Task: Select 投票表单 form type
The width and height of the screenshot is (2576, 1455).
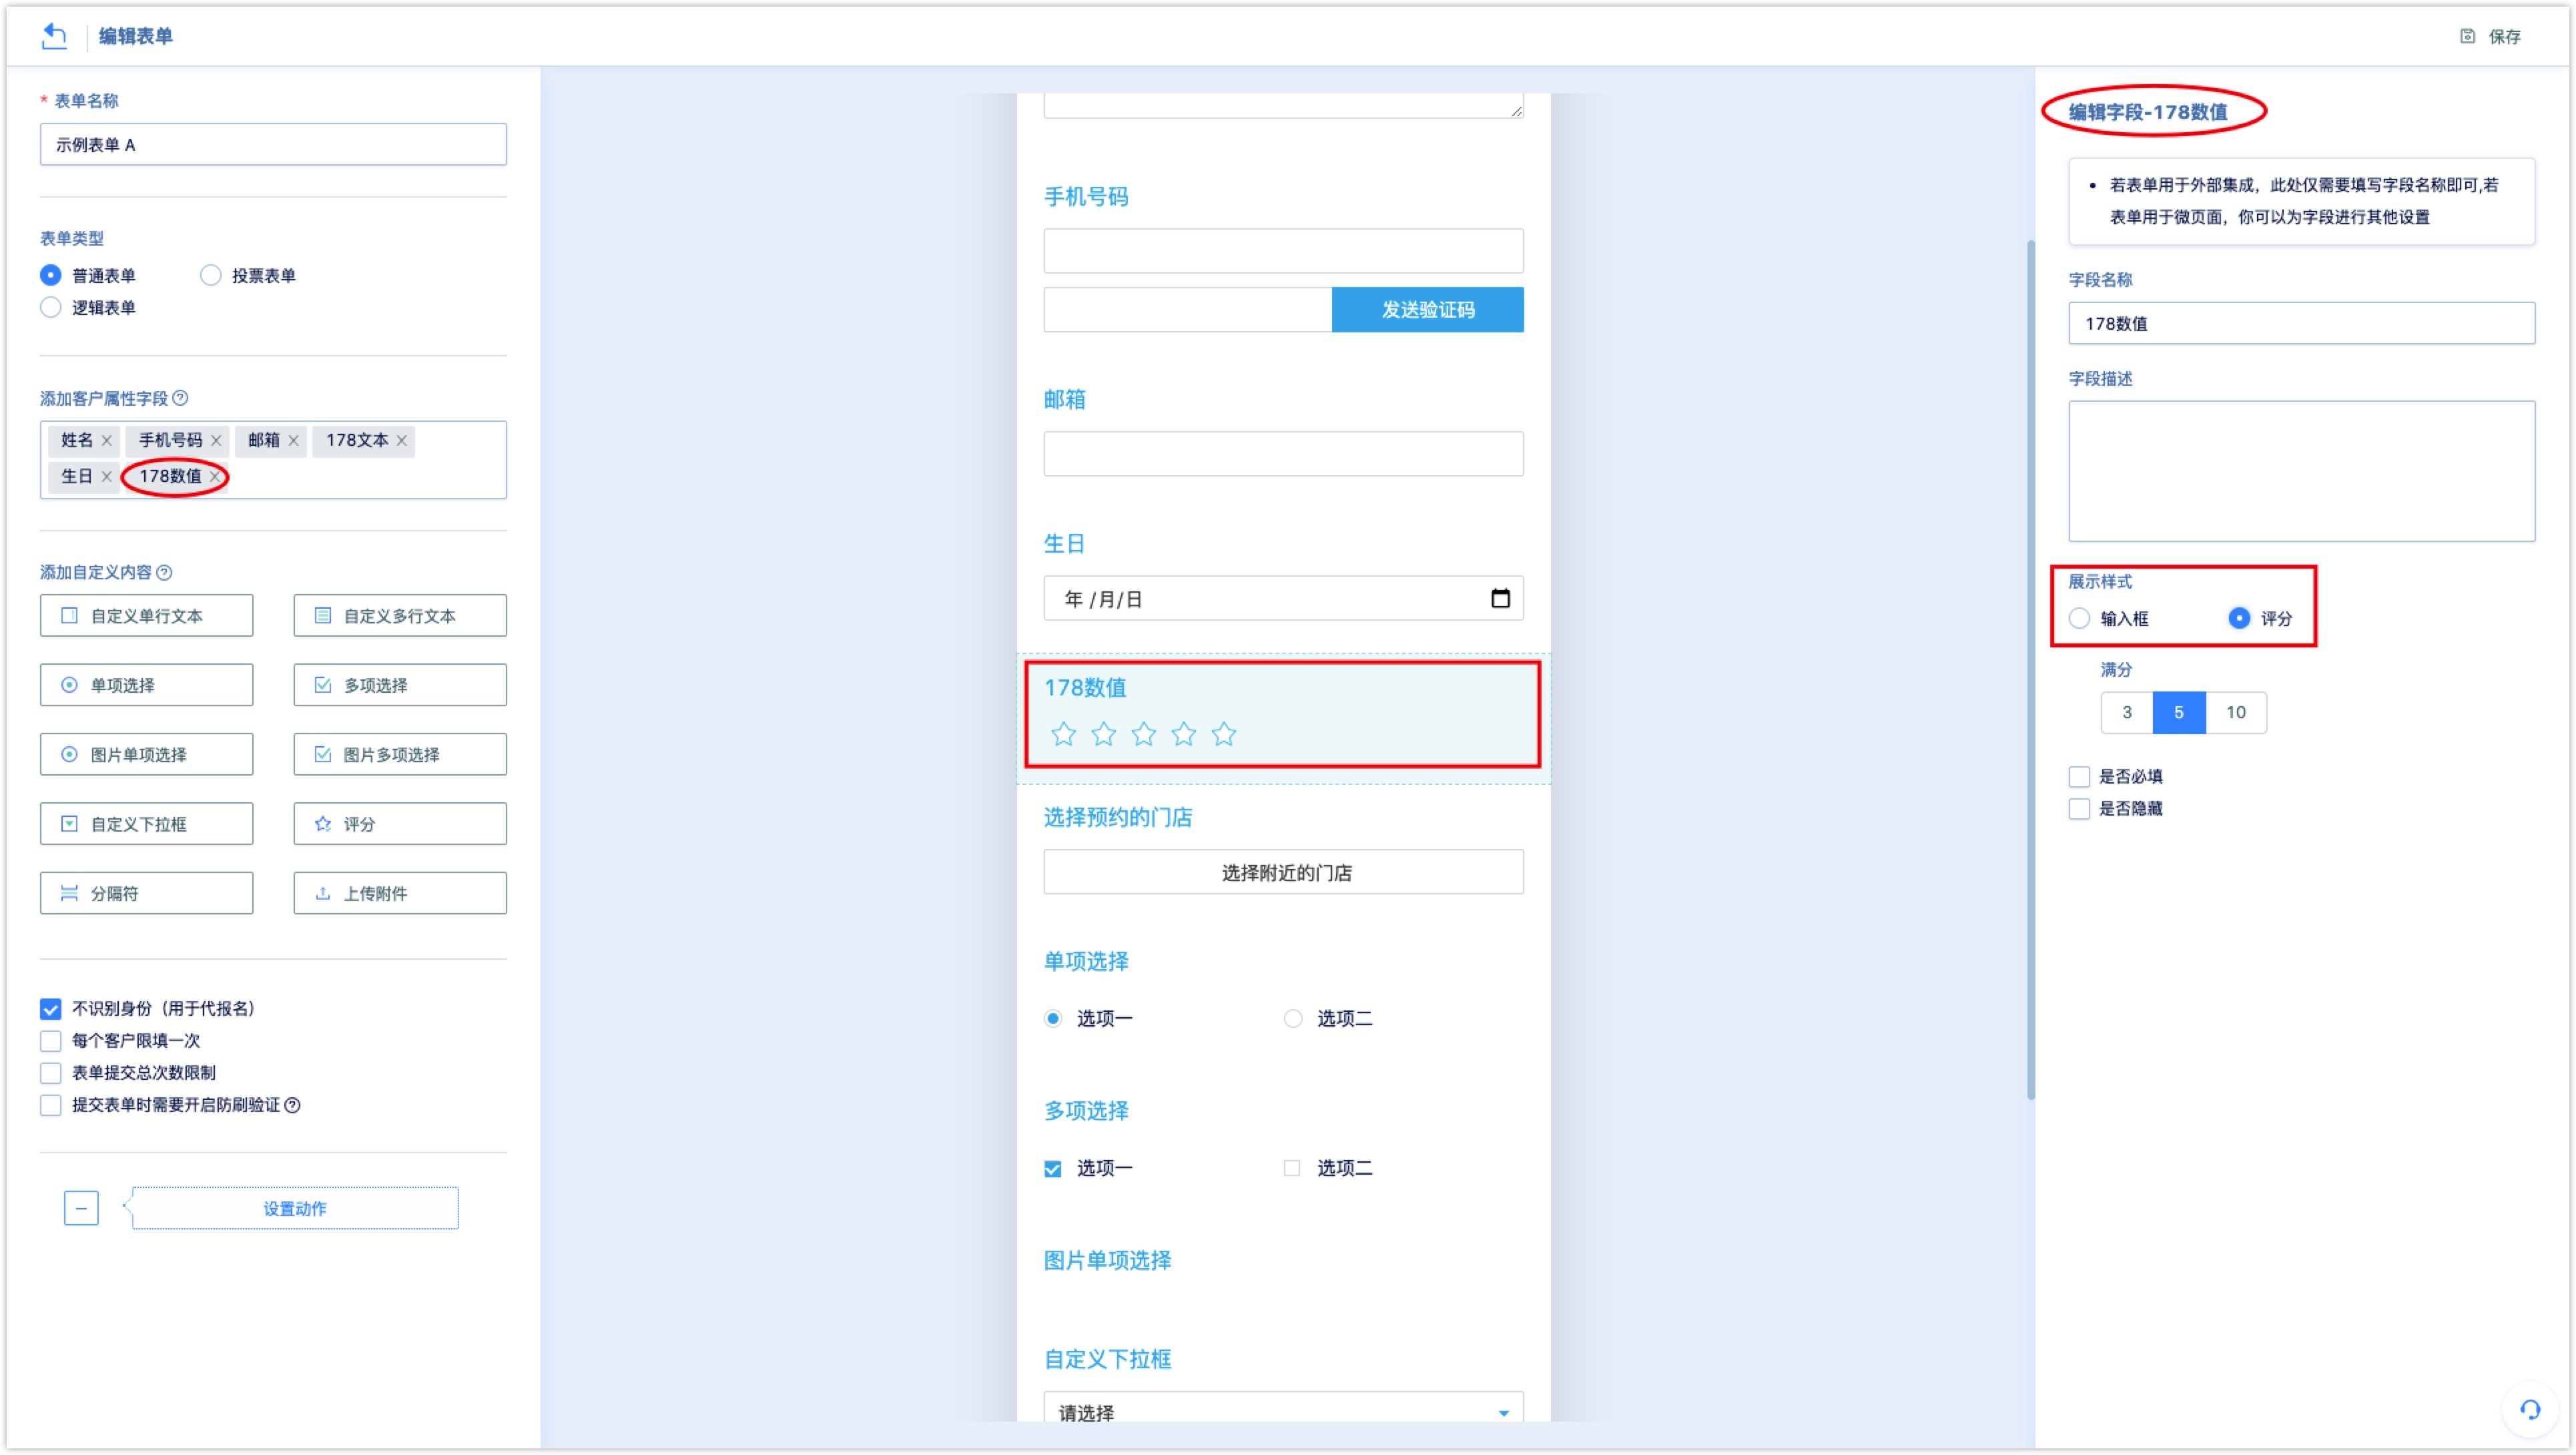Action: pyautogui.click(x=210, y=275)
